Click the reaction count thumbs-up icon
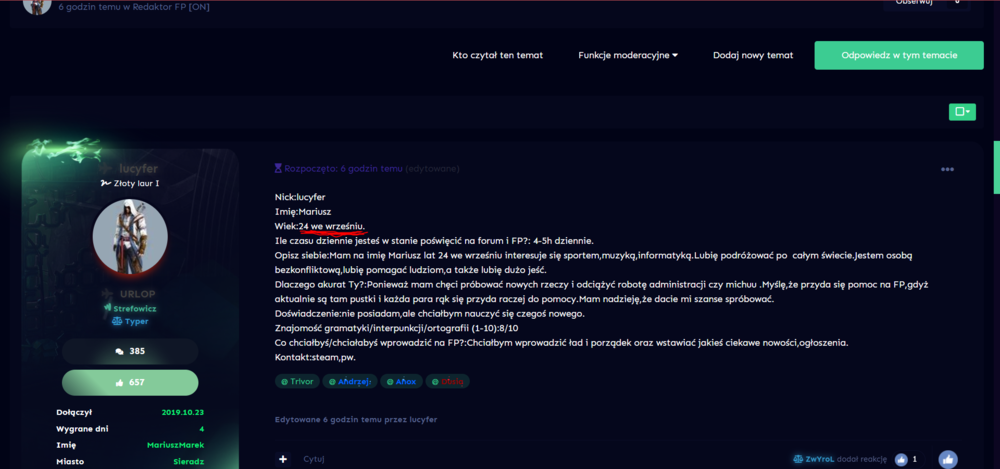Viewport: 1000px width, 469px height. click(x=901, y=459)
